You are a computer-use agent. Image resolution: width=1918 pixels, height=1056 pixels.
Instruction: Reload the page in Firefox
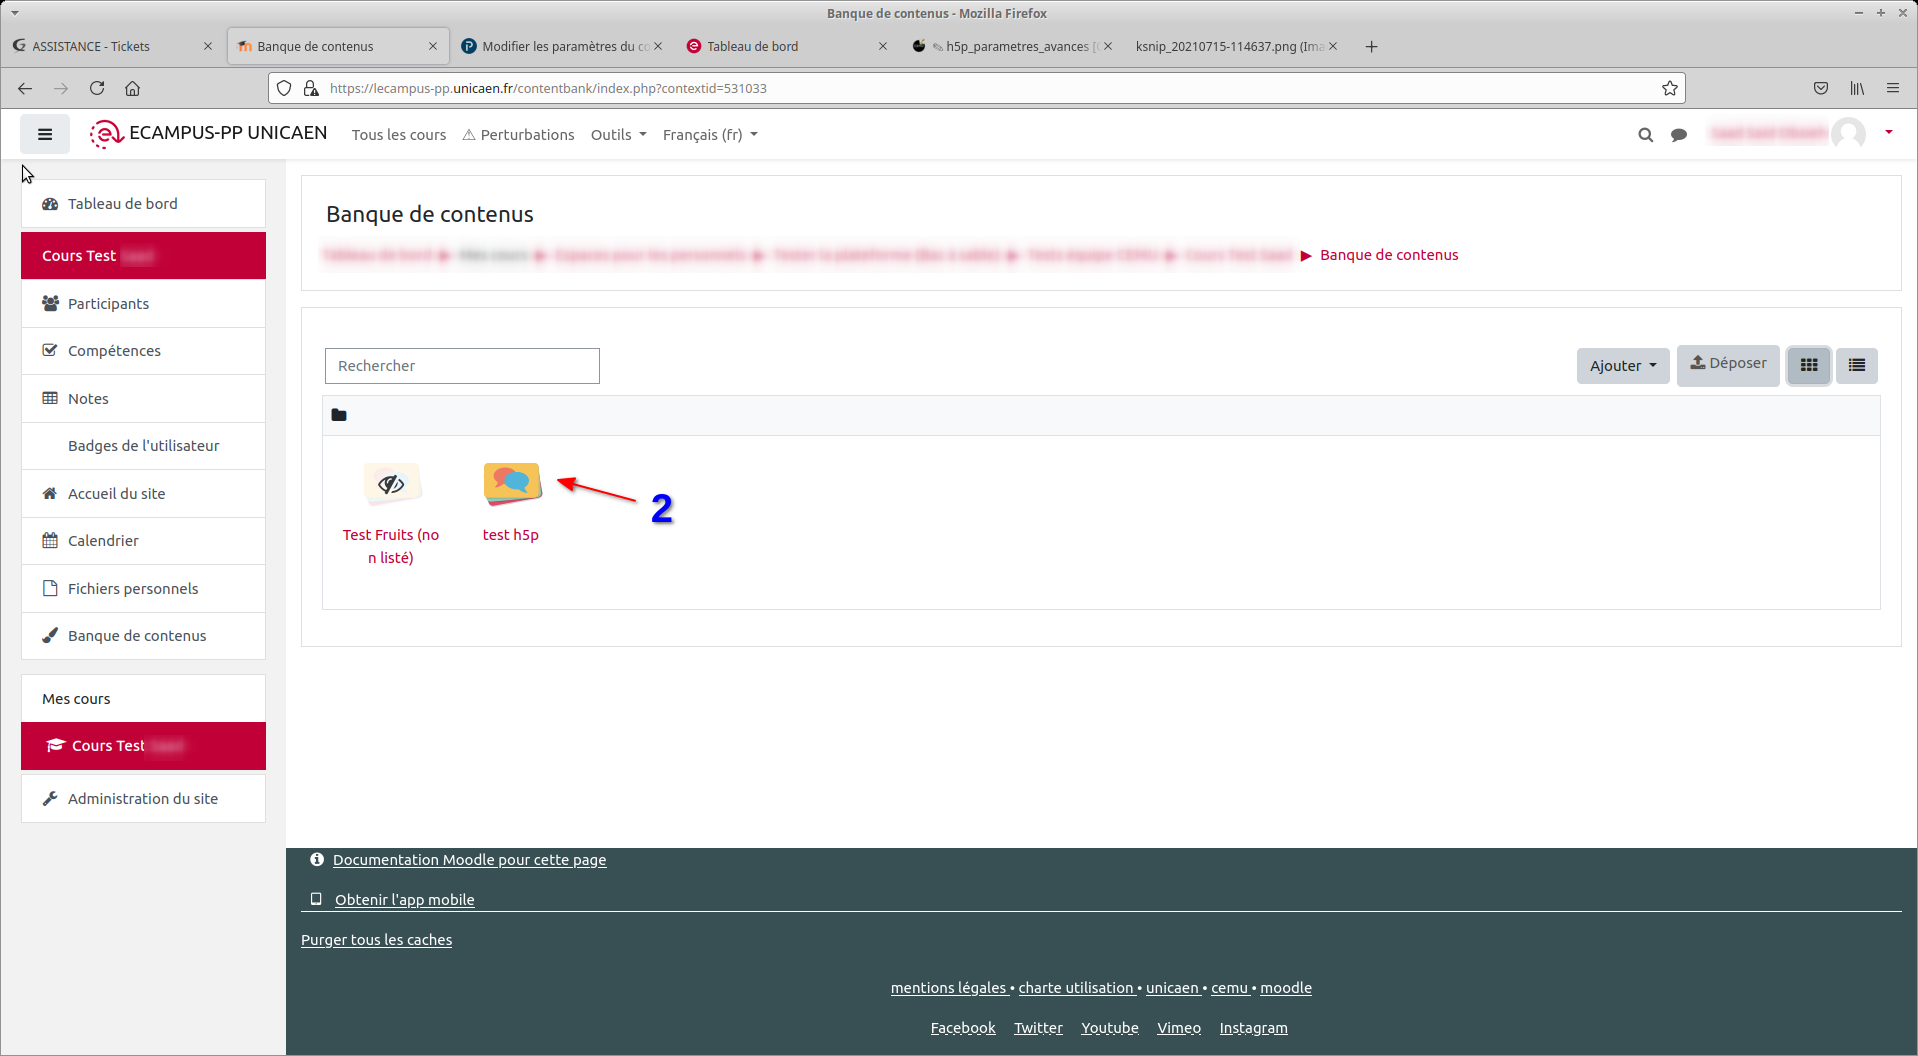click(97, 88)
